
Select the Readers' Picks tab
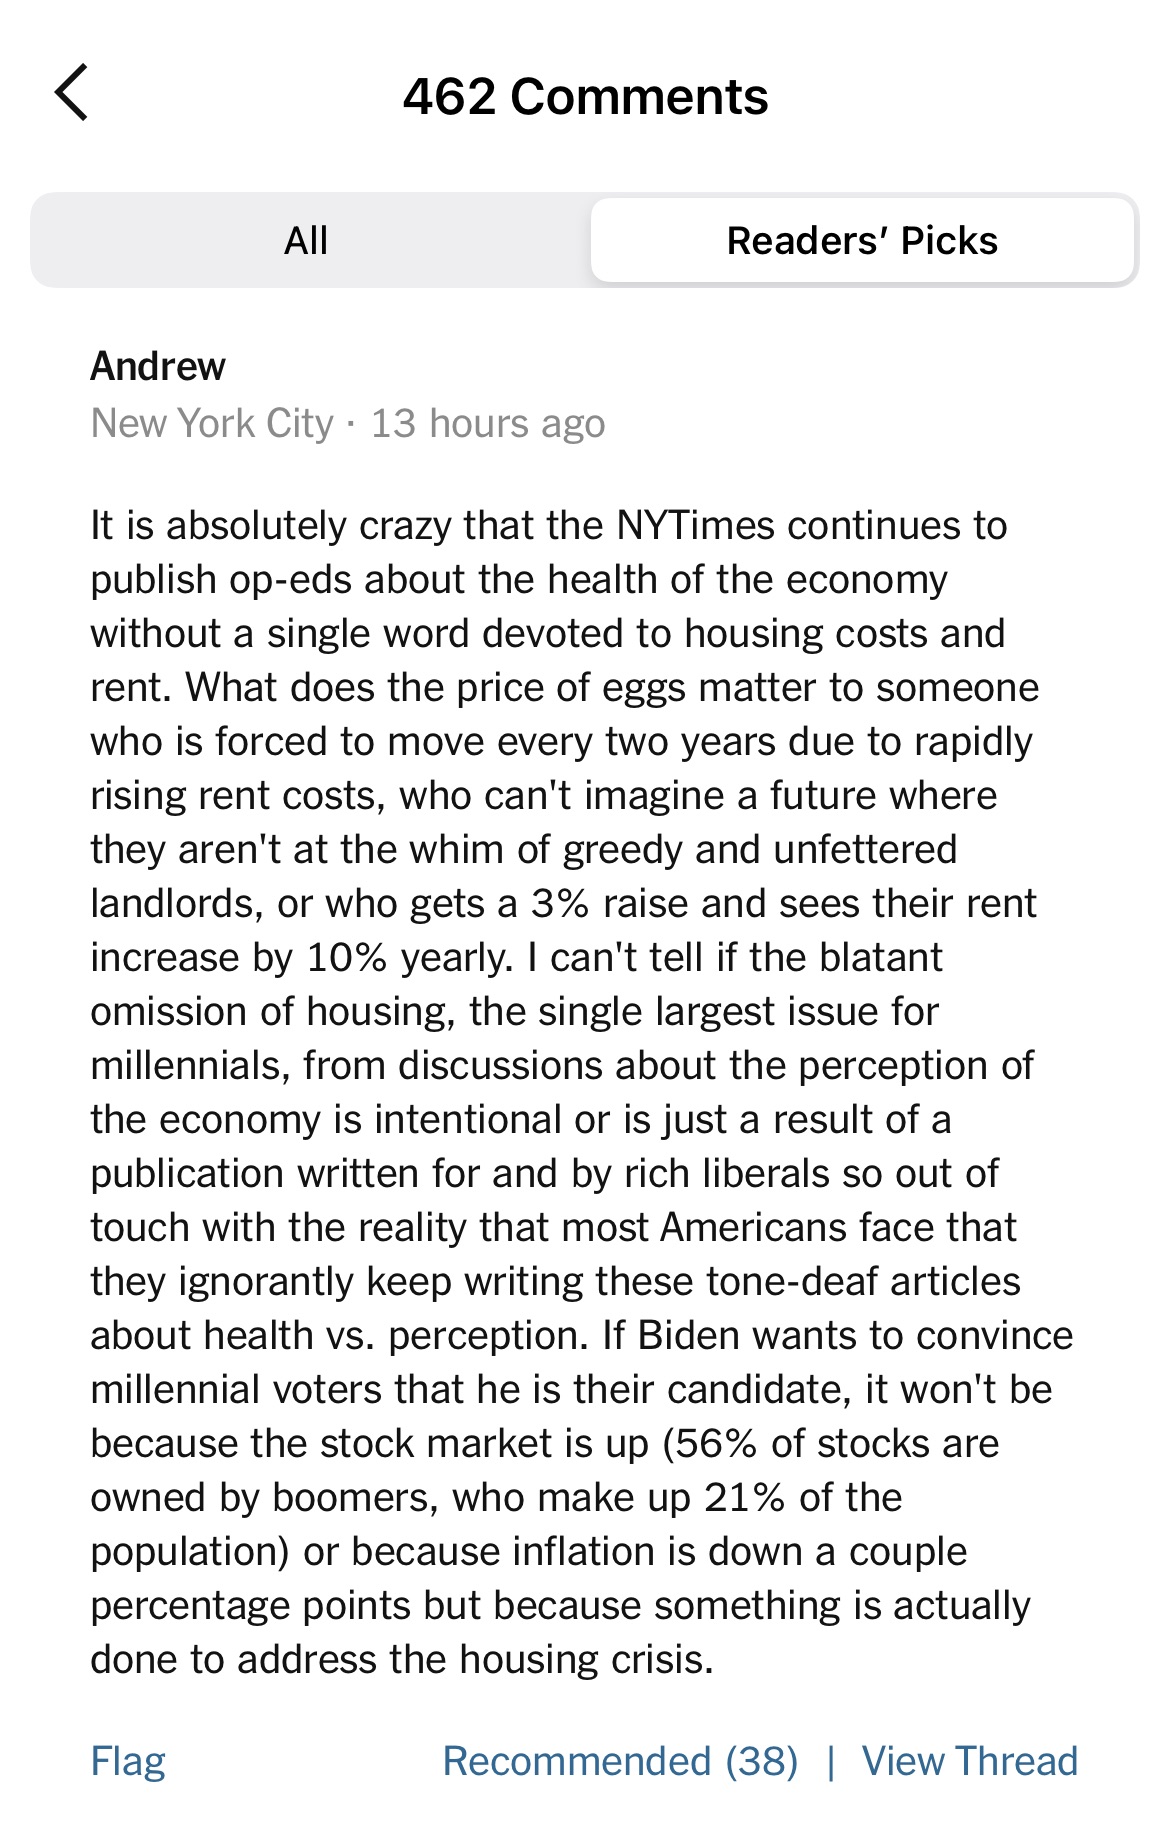tap(862, 241)
